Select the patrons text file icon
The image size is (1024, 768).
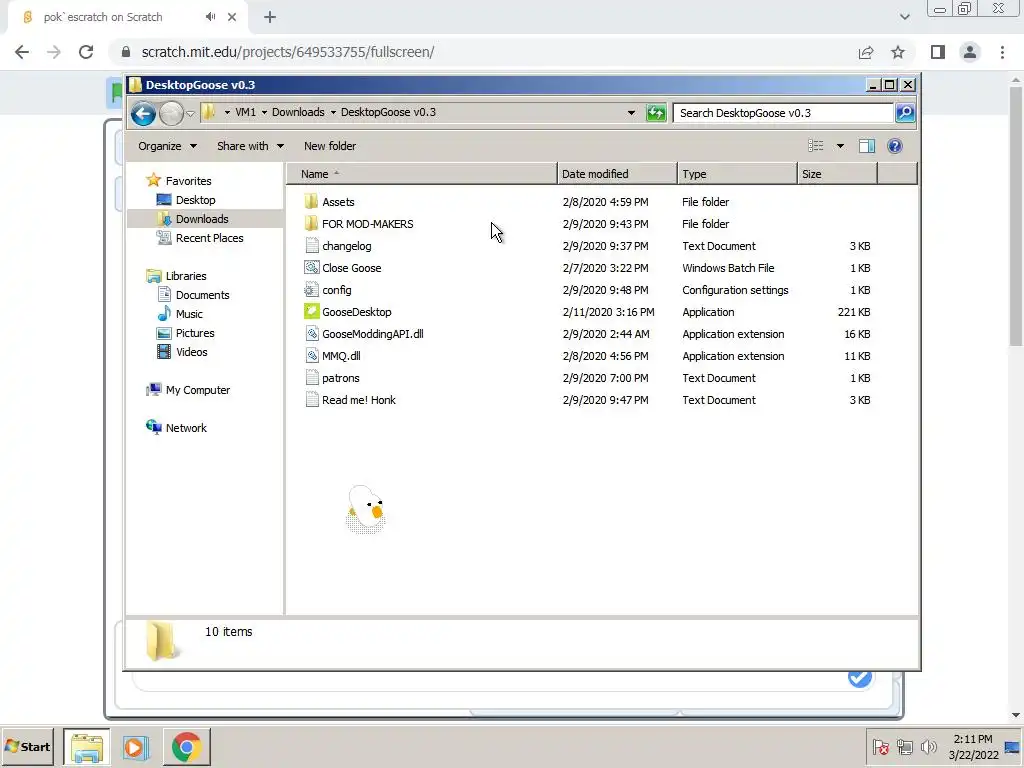pyautogui.click(x=312, y=378)
